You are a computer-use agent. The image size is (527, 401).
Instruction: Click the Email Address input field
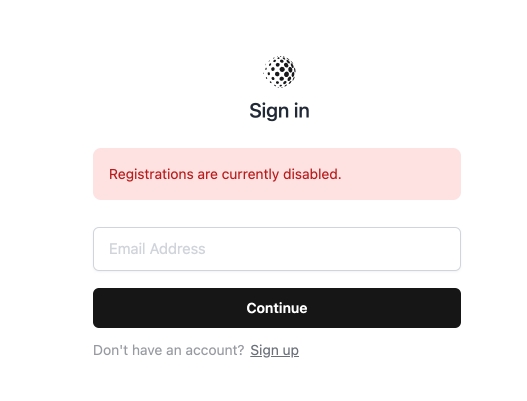(277, 249)
